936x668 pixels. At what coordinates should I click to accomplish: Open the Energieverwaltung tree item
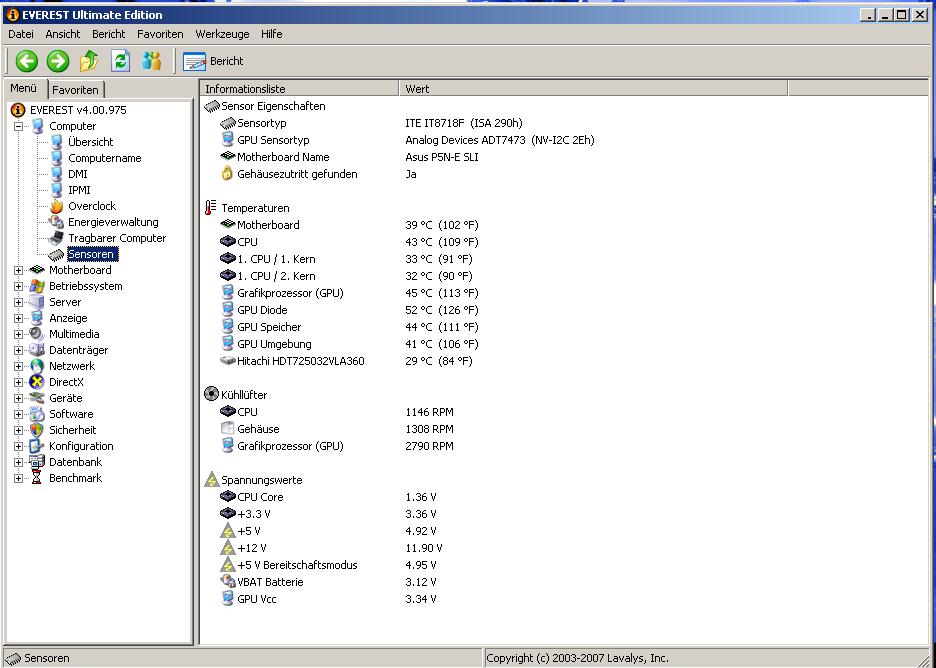pyautogui.click(x=113, y=222)
